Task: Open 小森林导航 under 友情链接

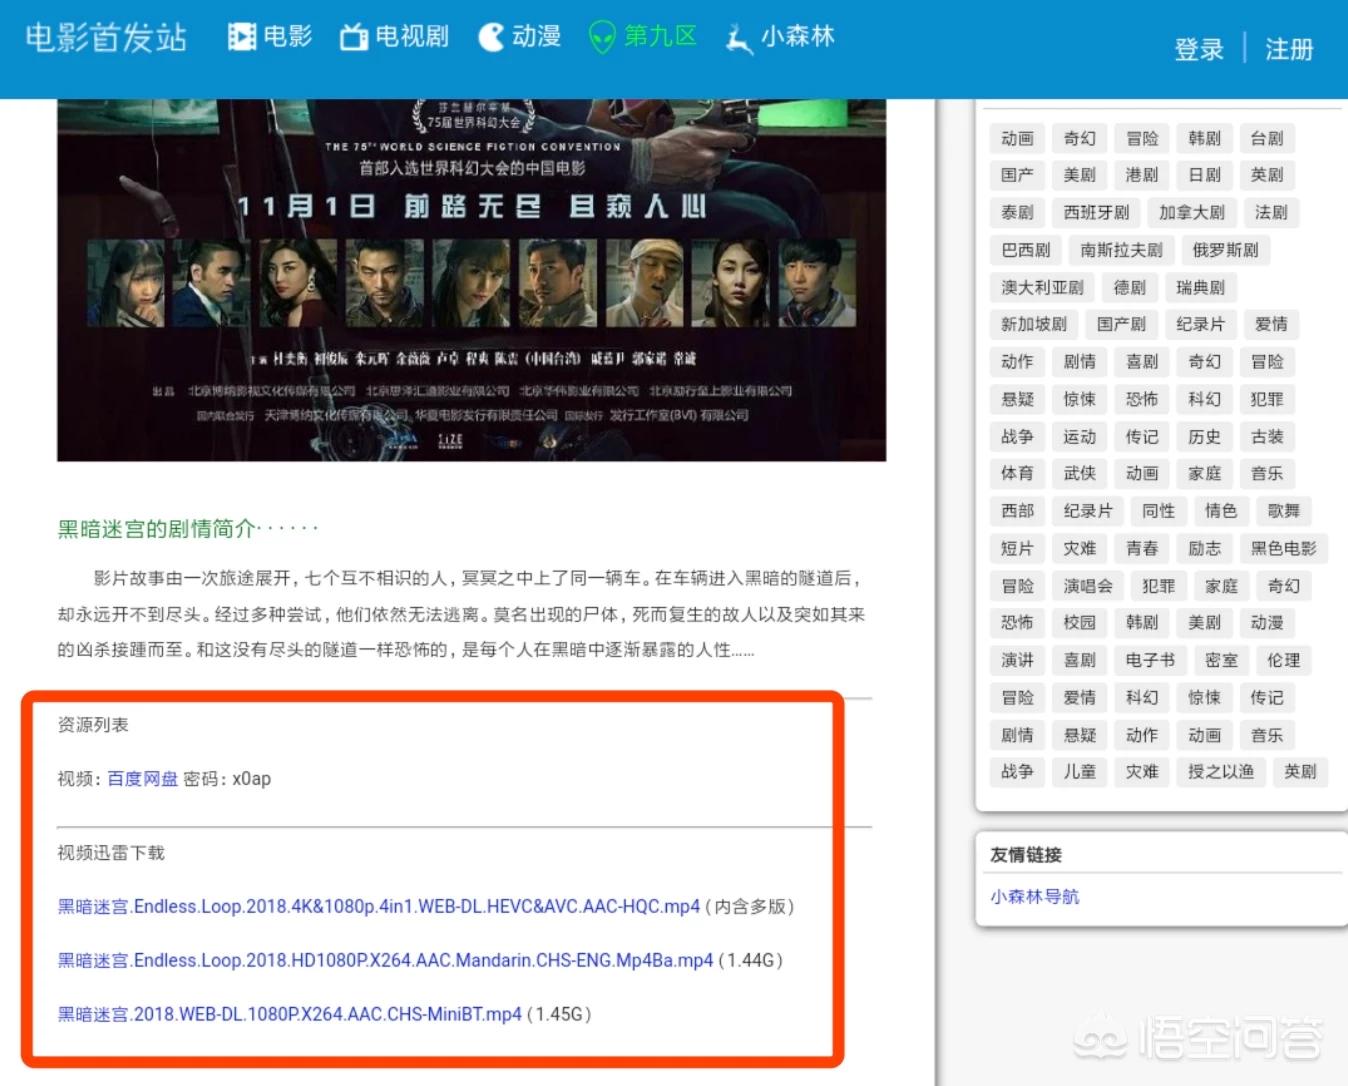Action: (x=1035, y=897)
